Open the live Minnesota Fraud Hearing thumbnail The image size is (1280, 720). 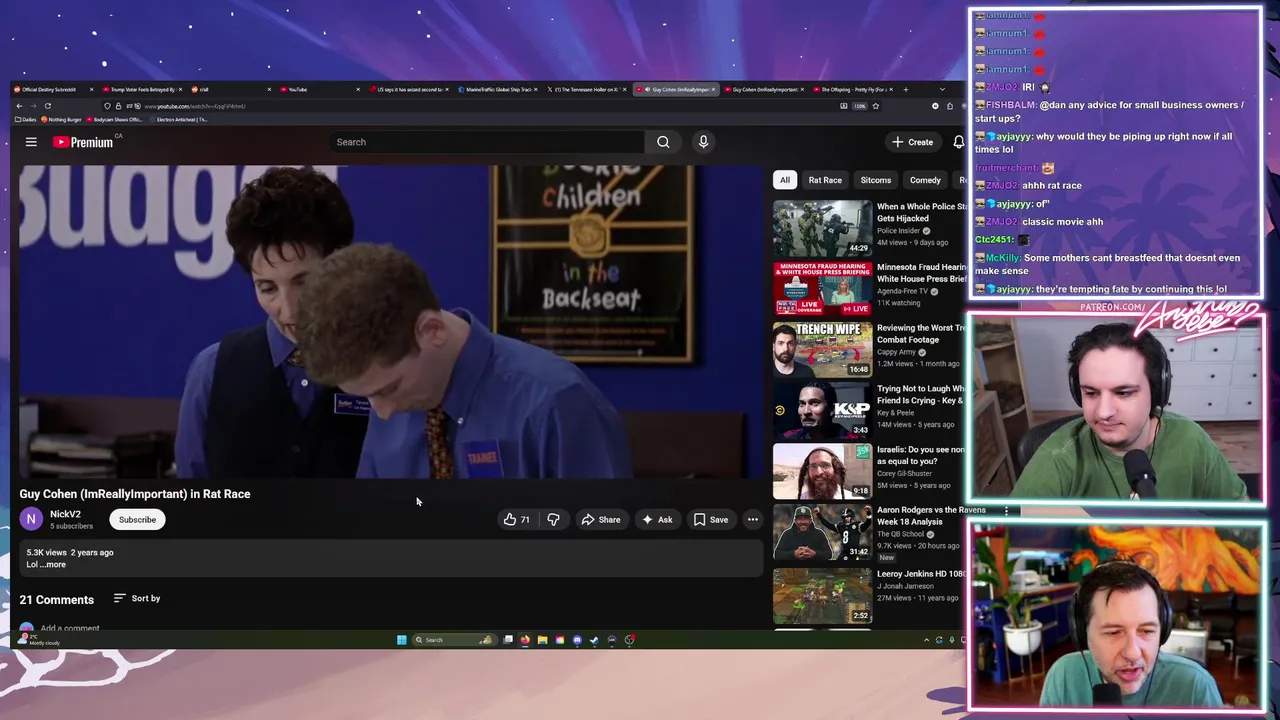coord(822,288)
